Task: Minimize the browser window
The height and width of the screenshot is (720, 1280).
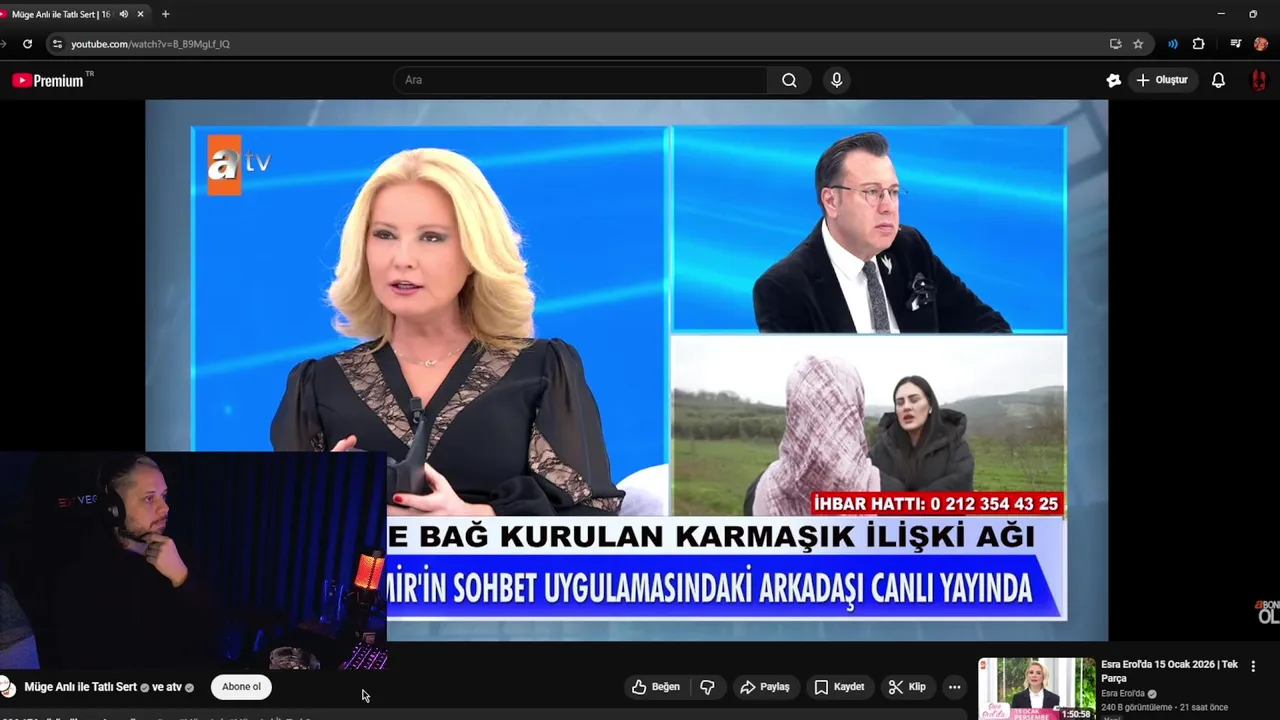Action: coord(1221,14)
